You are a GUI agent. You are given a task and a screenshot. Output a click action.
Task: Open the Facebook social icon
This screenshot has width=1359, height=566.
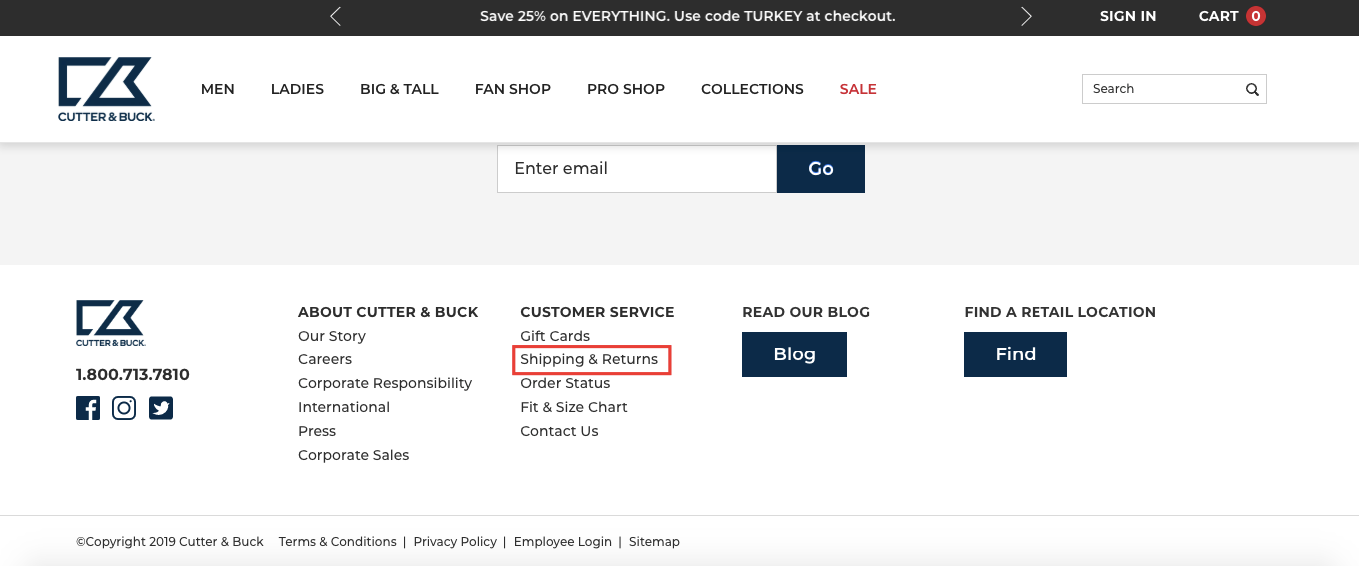[x=88, y=408]
